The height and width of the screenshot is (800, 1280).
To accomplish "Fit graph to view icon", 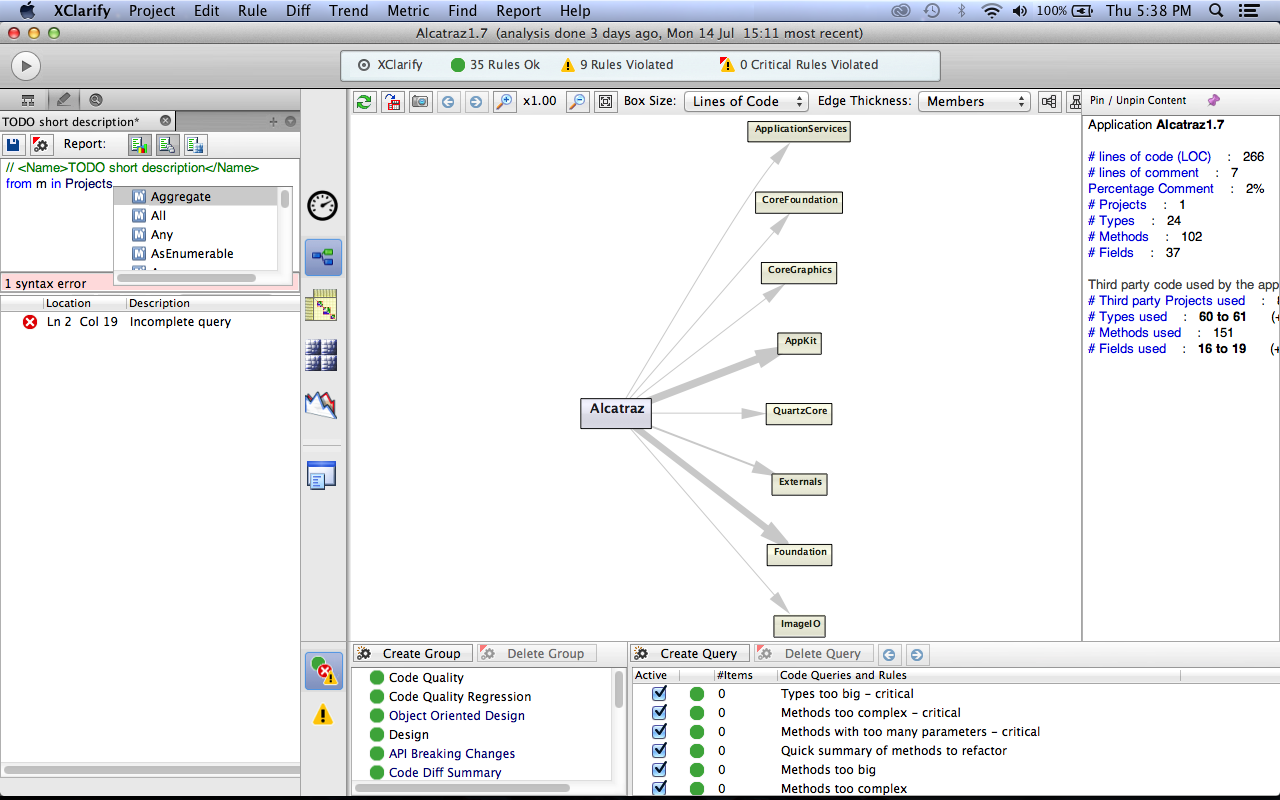I will (606, 101).
